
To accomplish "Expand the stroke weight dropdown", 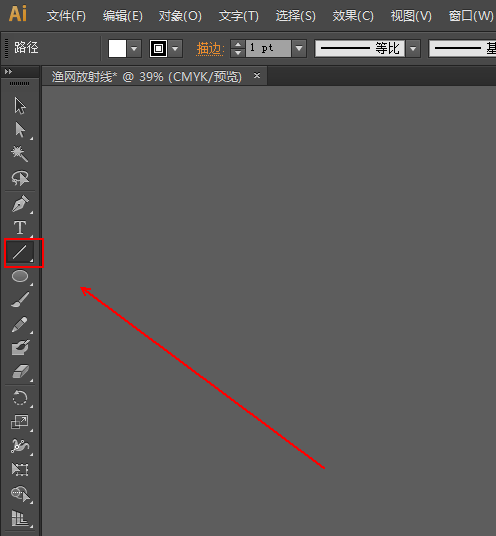I will point(299,49).
